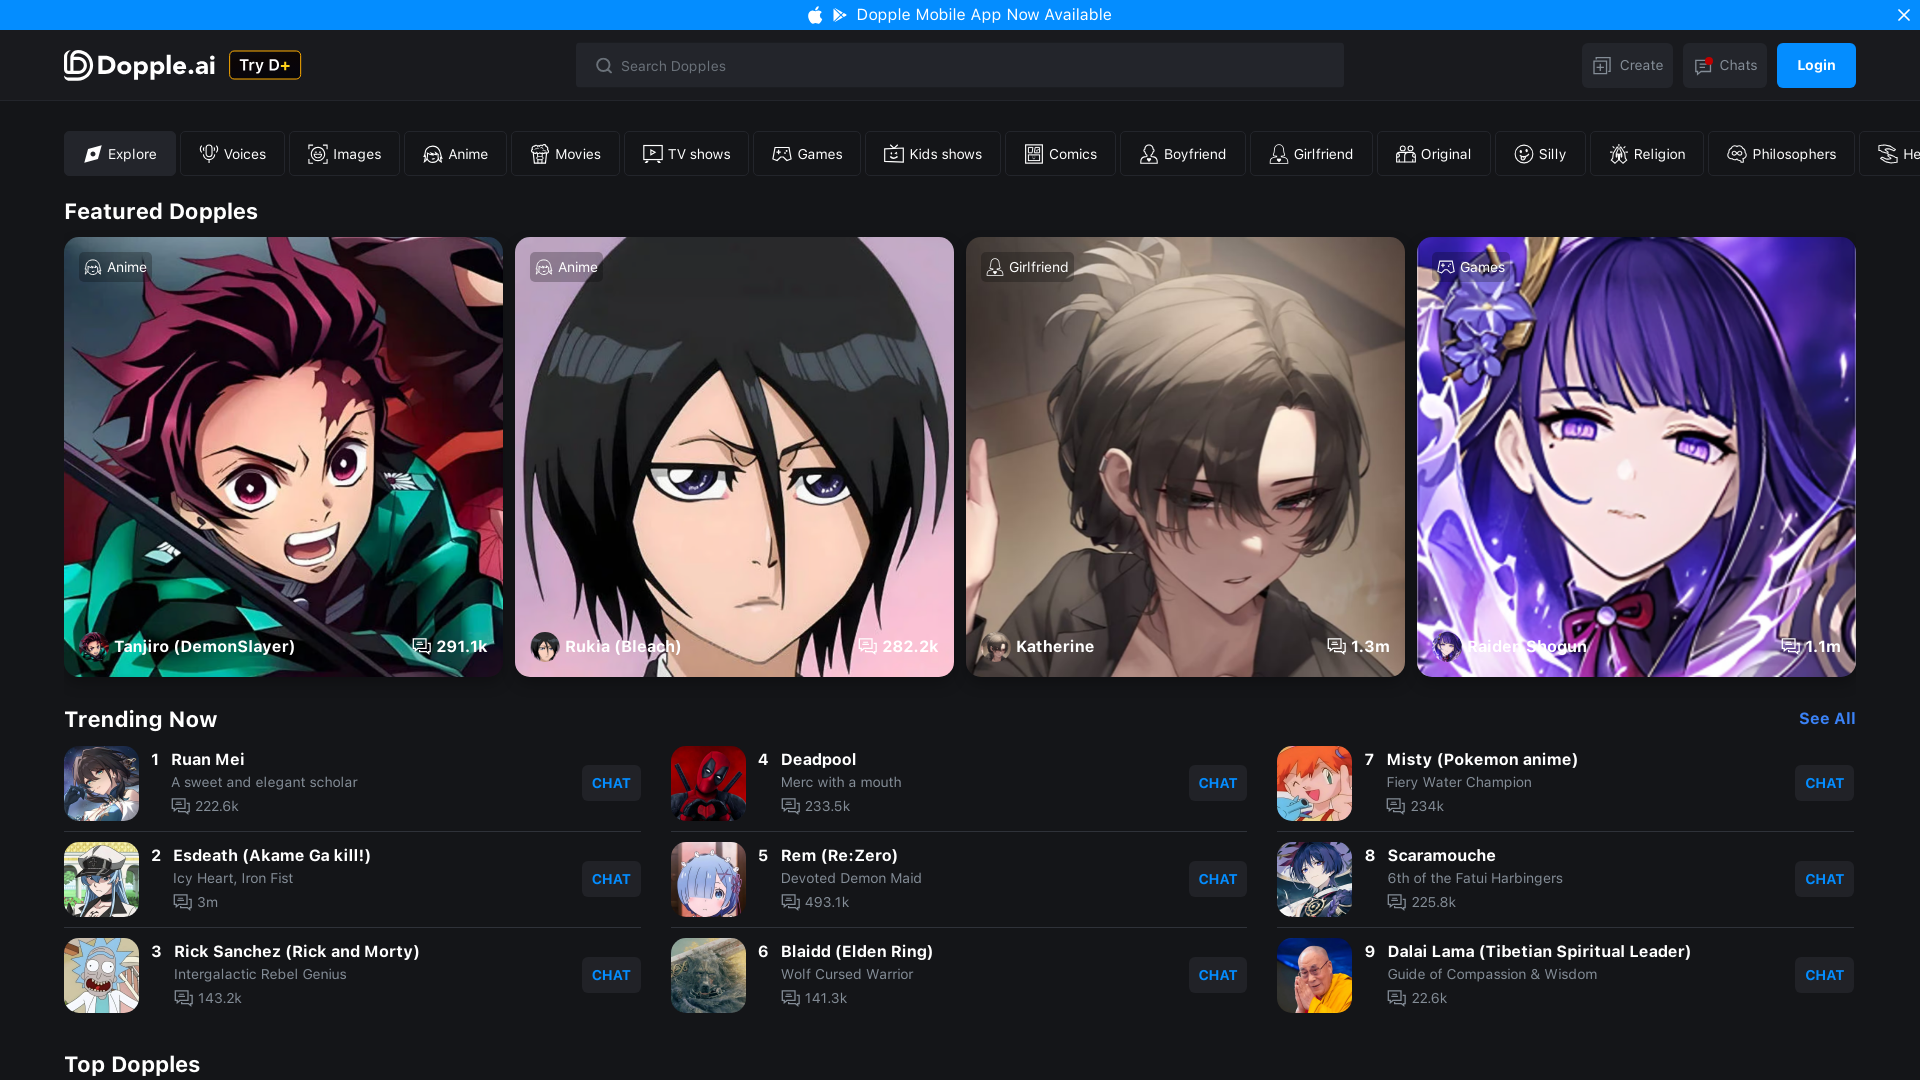Open the Ruan Mei thumbnail
This screenshot has height=1080, width=1920.
101,783
